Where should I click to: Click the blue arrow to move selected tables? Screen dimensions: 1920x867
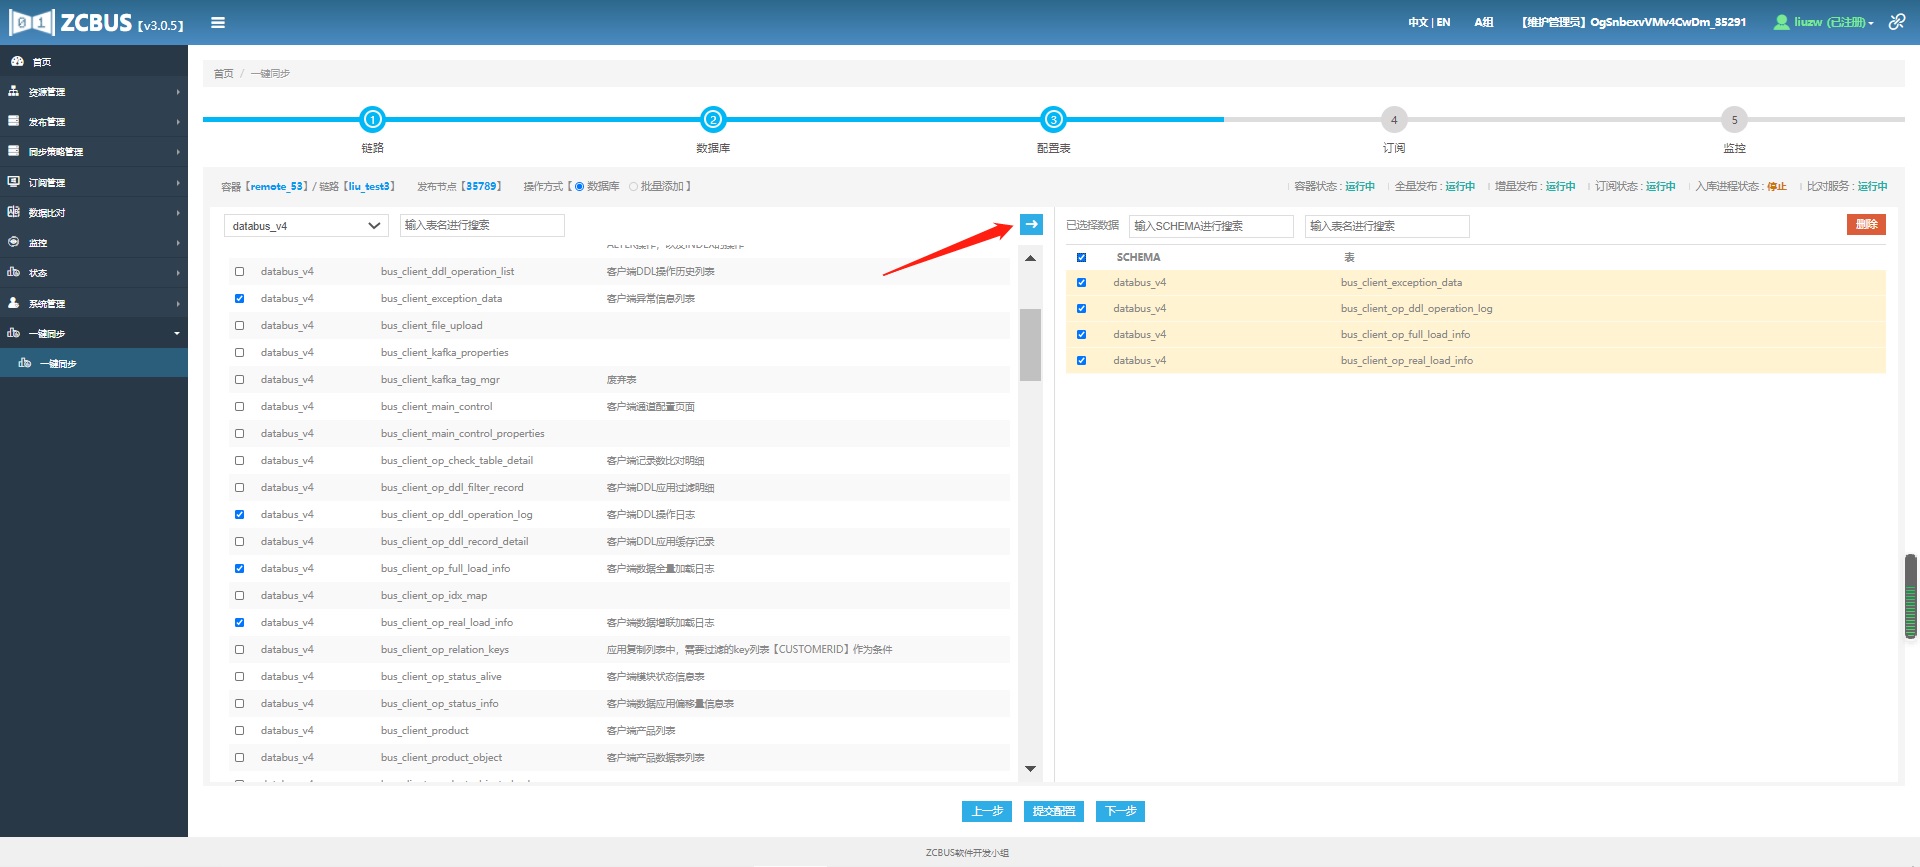pyautogui.click(x=1031, y=225)
